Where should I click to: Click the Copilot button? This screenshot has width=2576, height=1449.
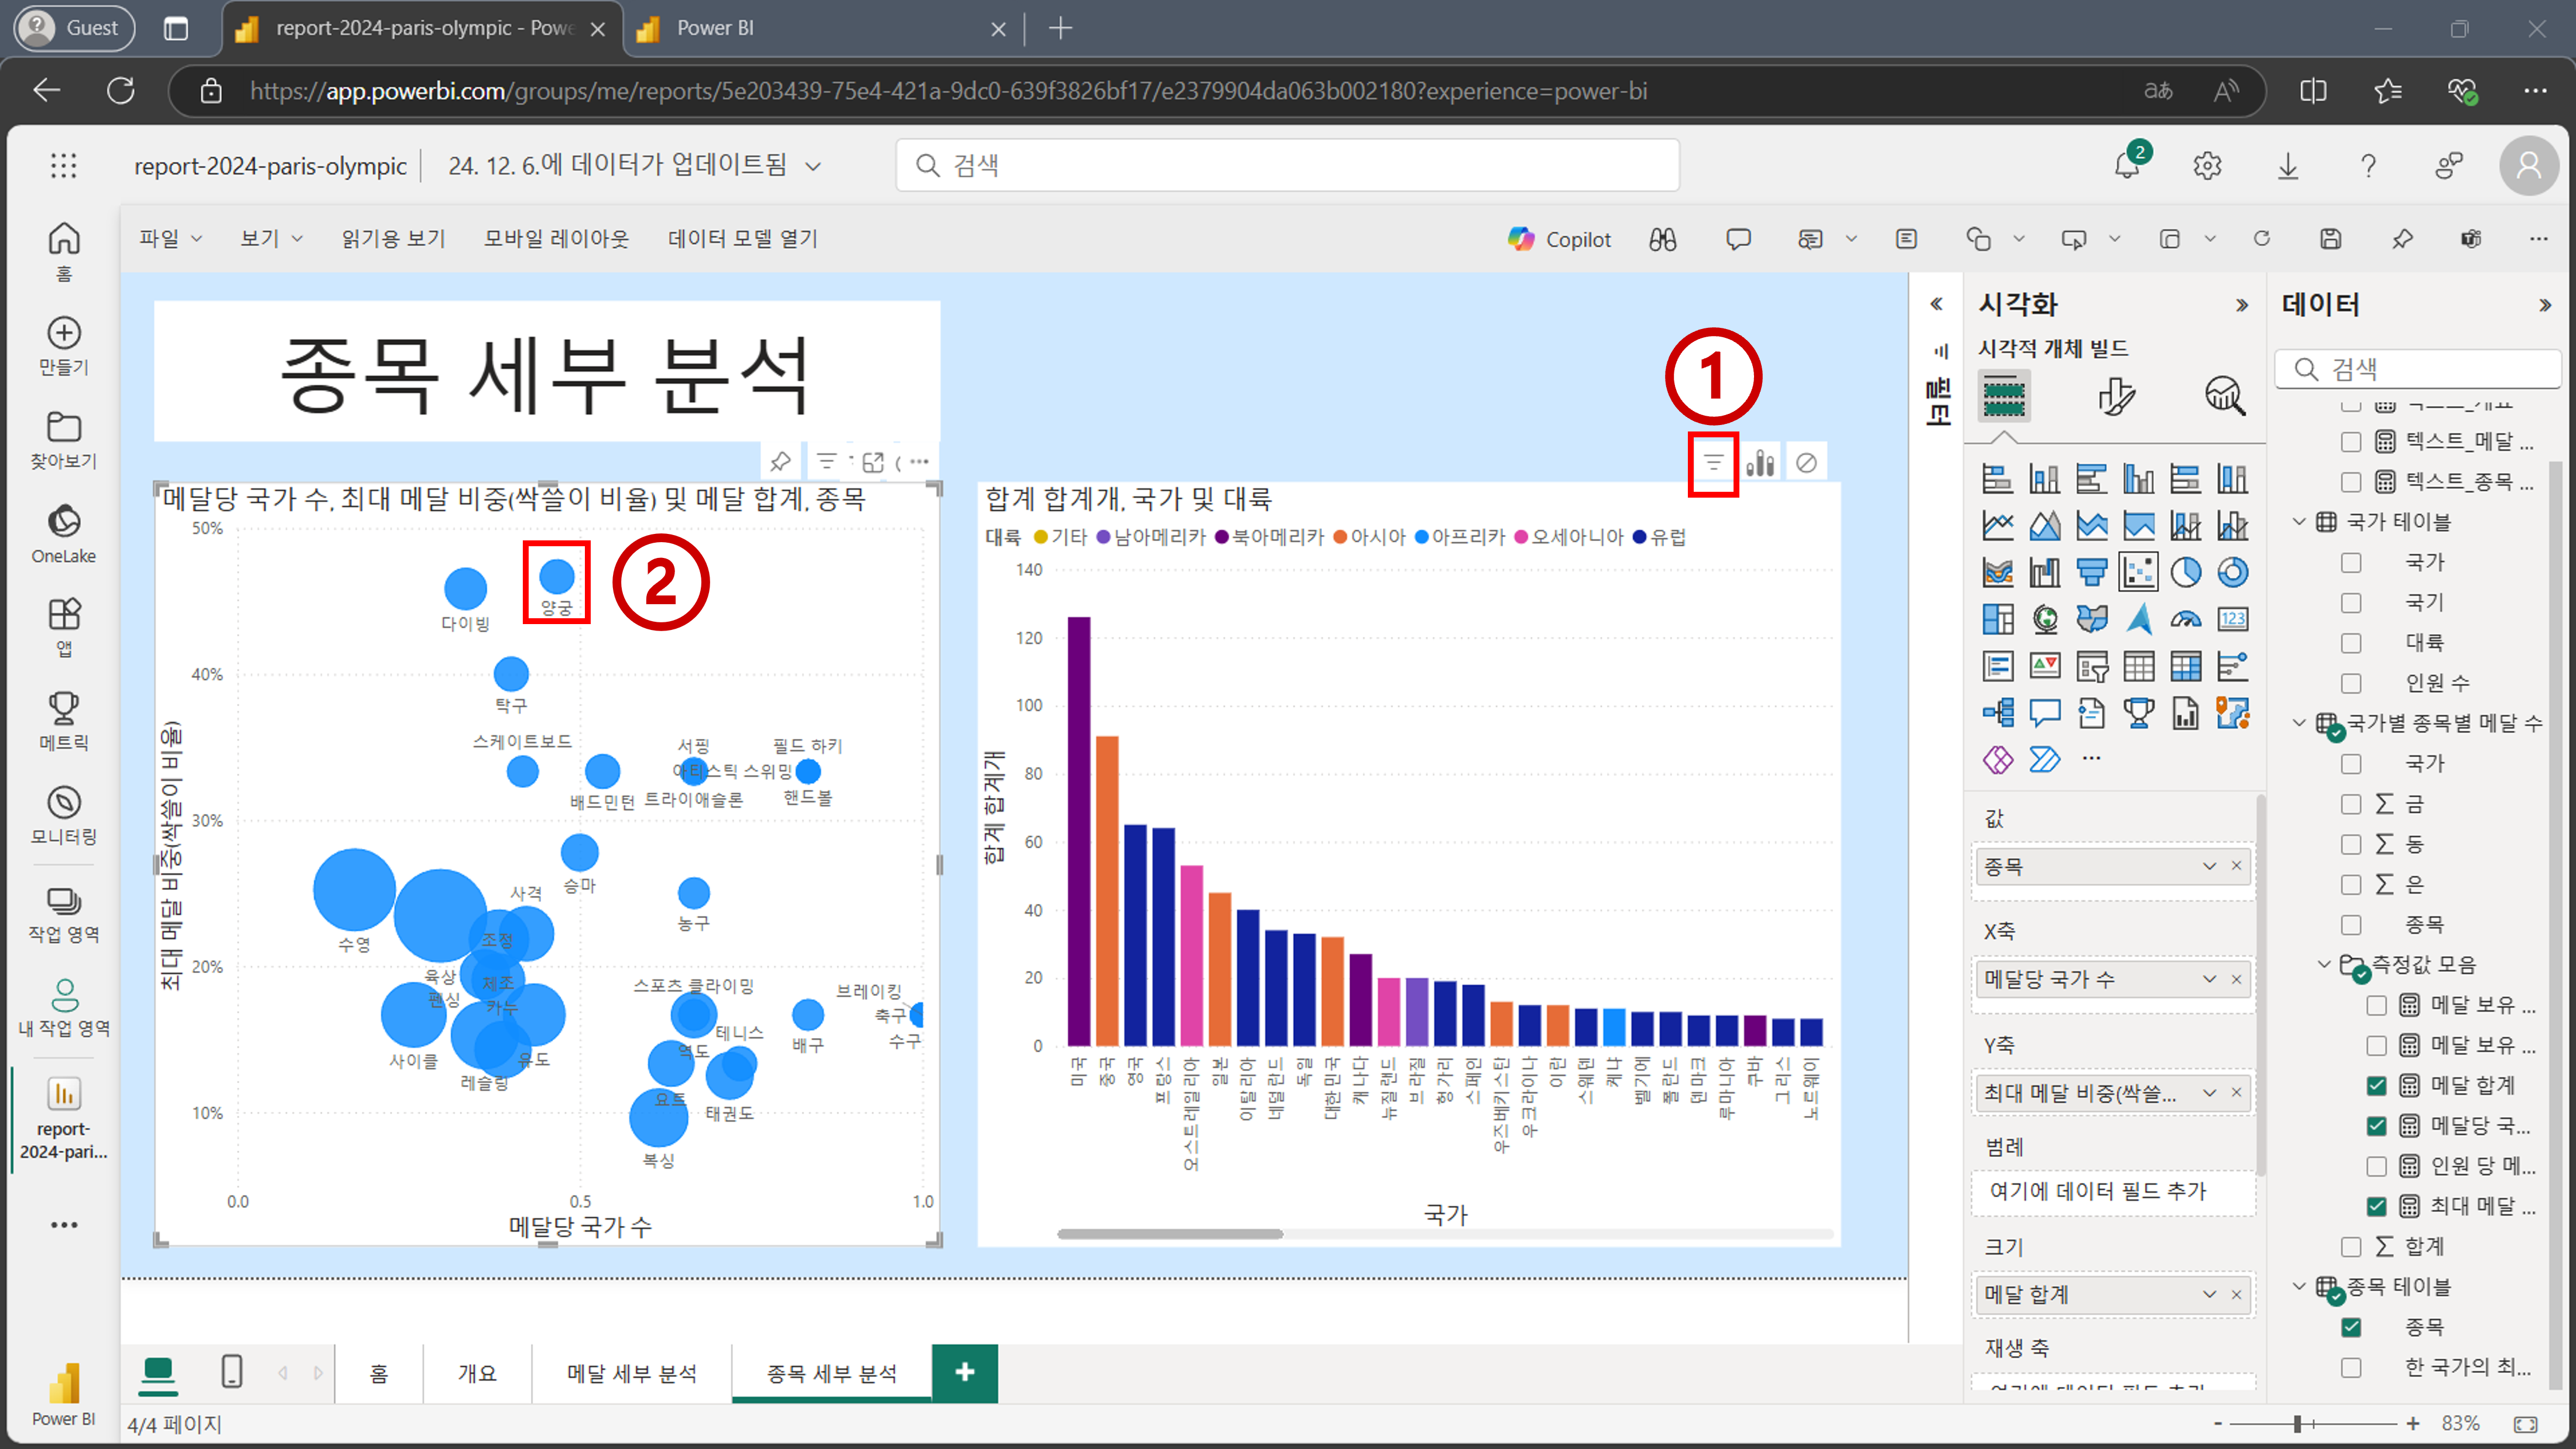point(1560,239)
